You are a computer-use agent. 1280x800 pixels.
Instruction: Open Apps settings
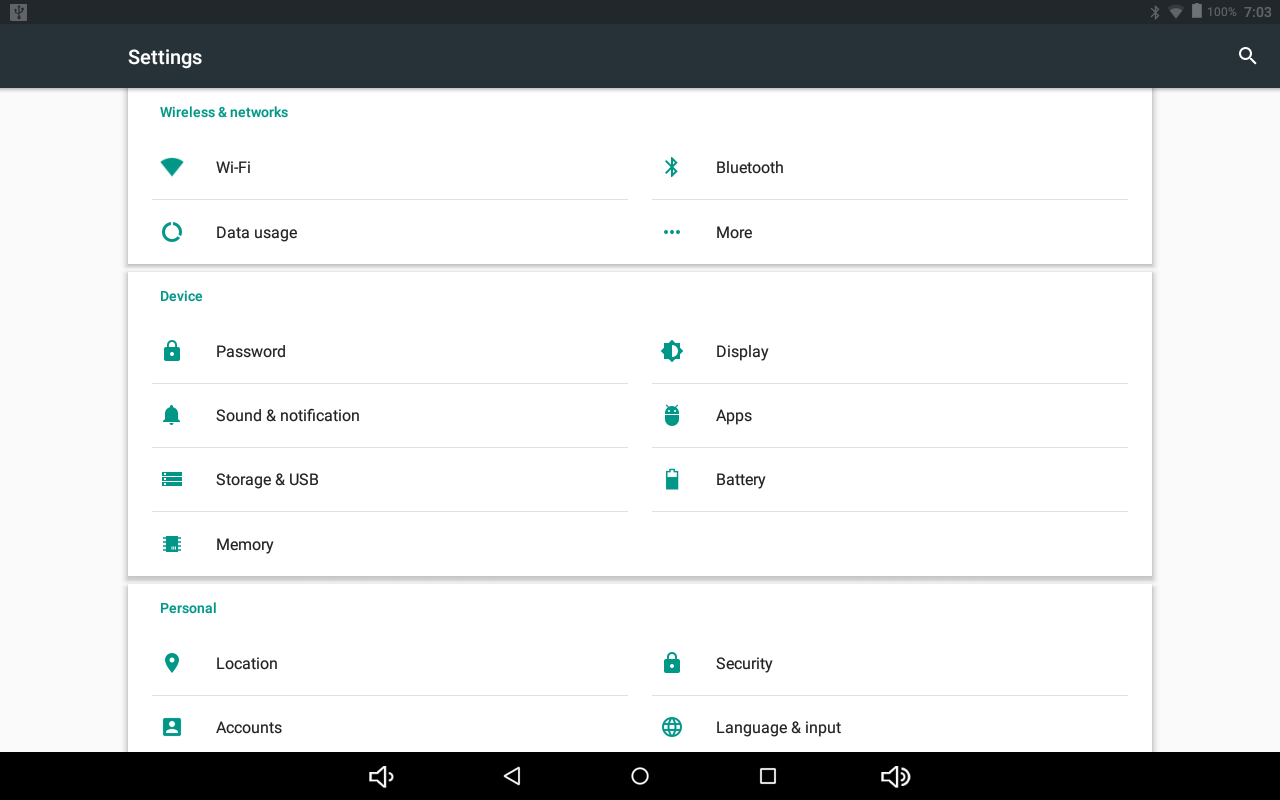point(890,415)
